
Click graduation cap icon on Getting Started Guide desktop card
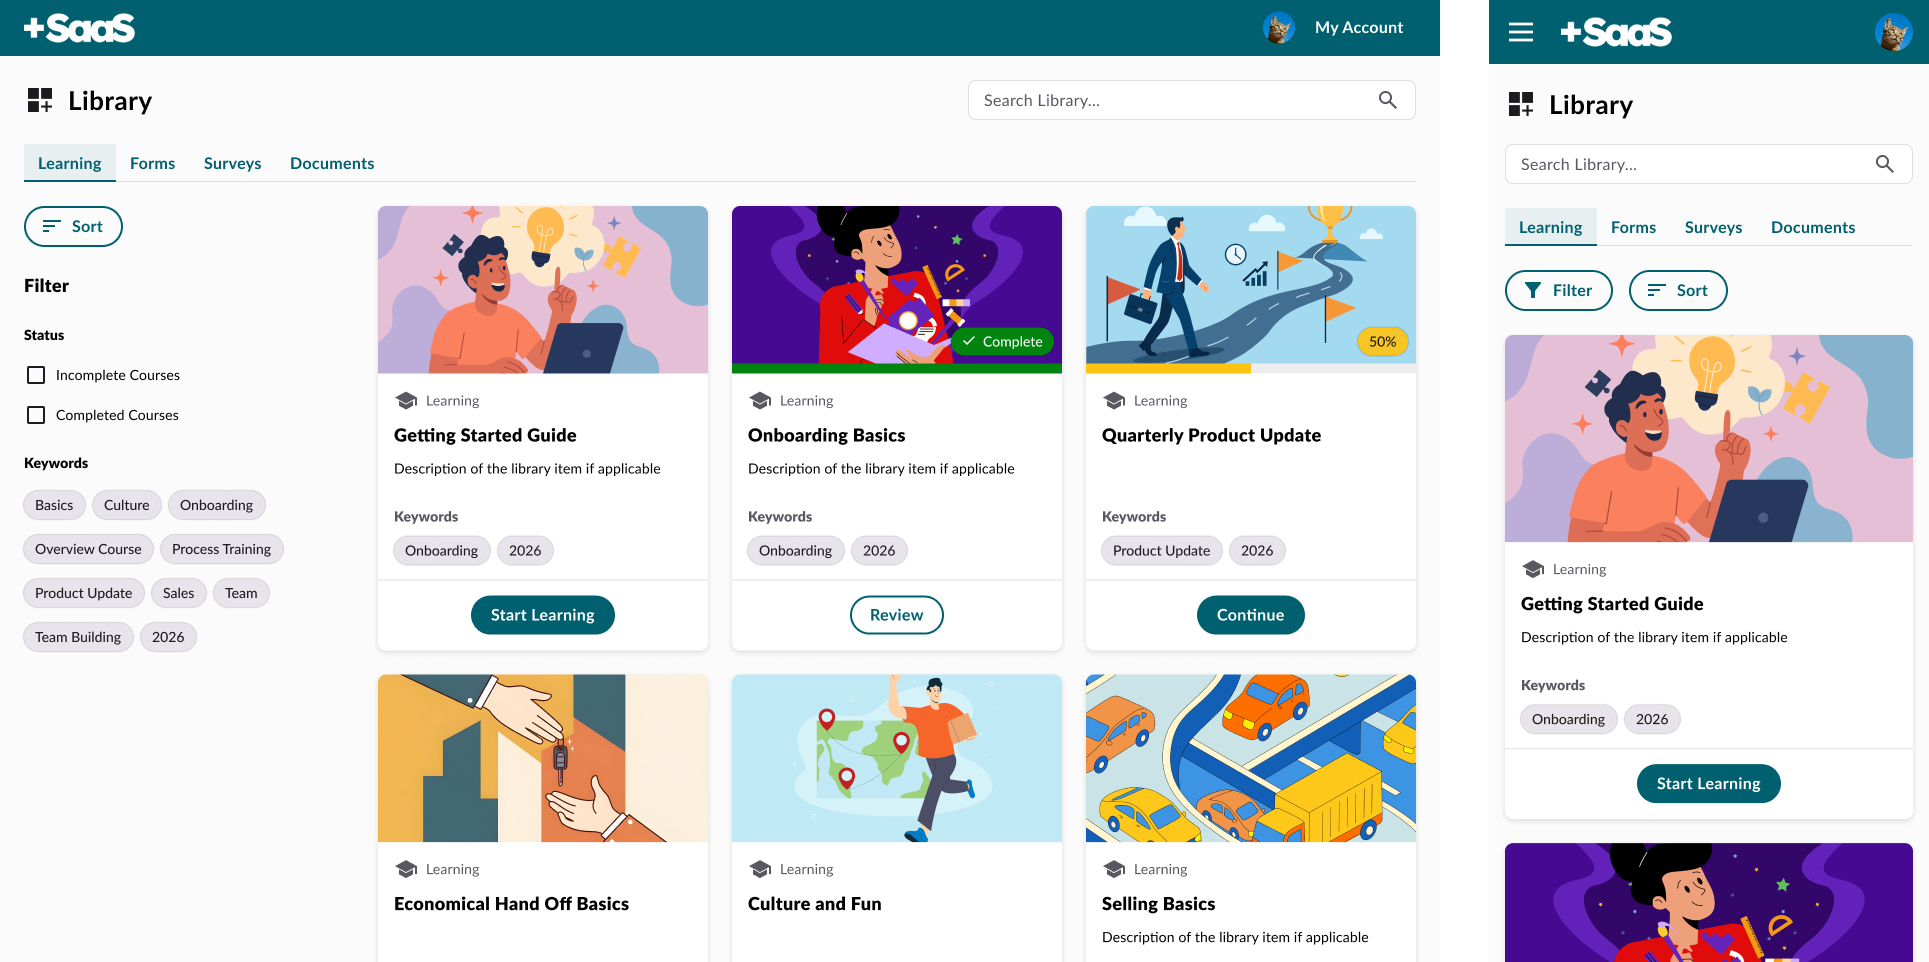point(406,401)
